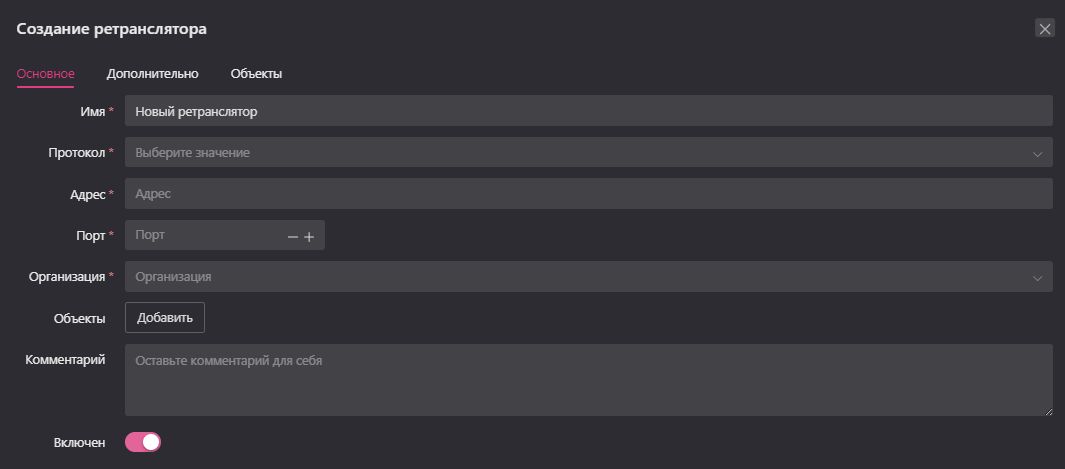Click the Комментарий field label

[65, 360]
